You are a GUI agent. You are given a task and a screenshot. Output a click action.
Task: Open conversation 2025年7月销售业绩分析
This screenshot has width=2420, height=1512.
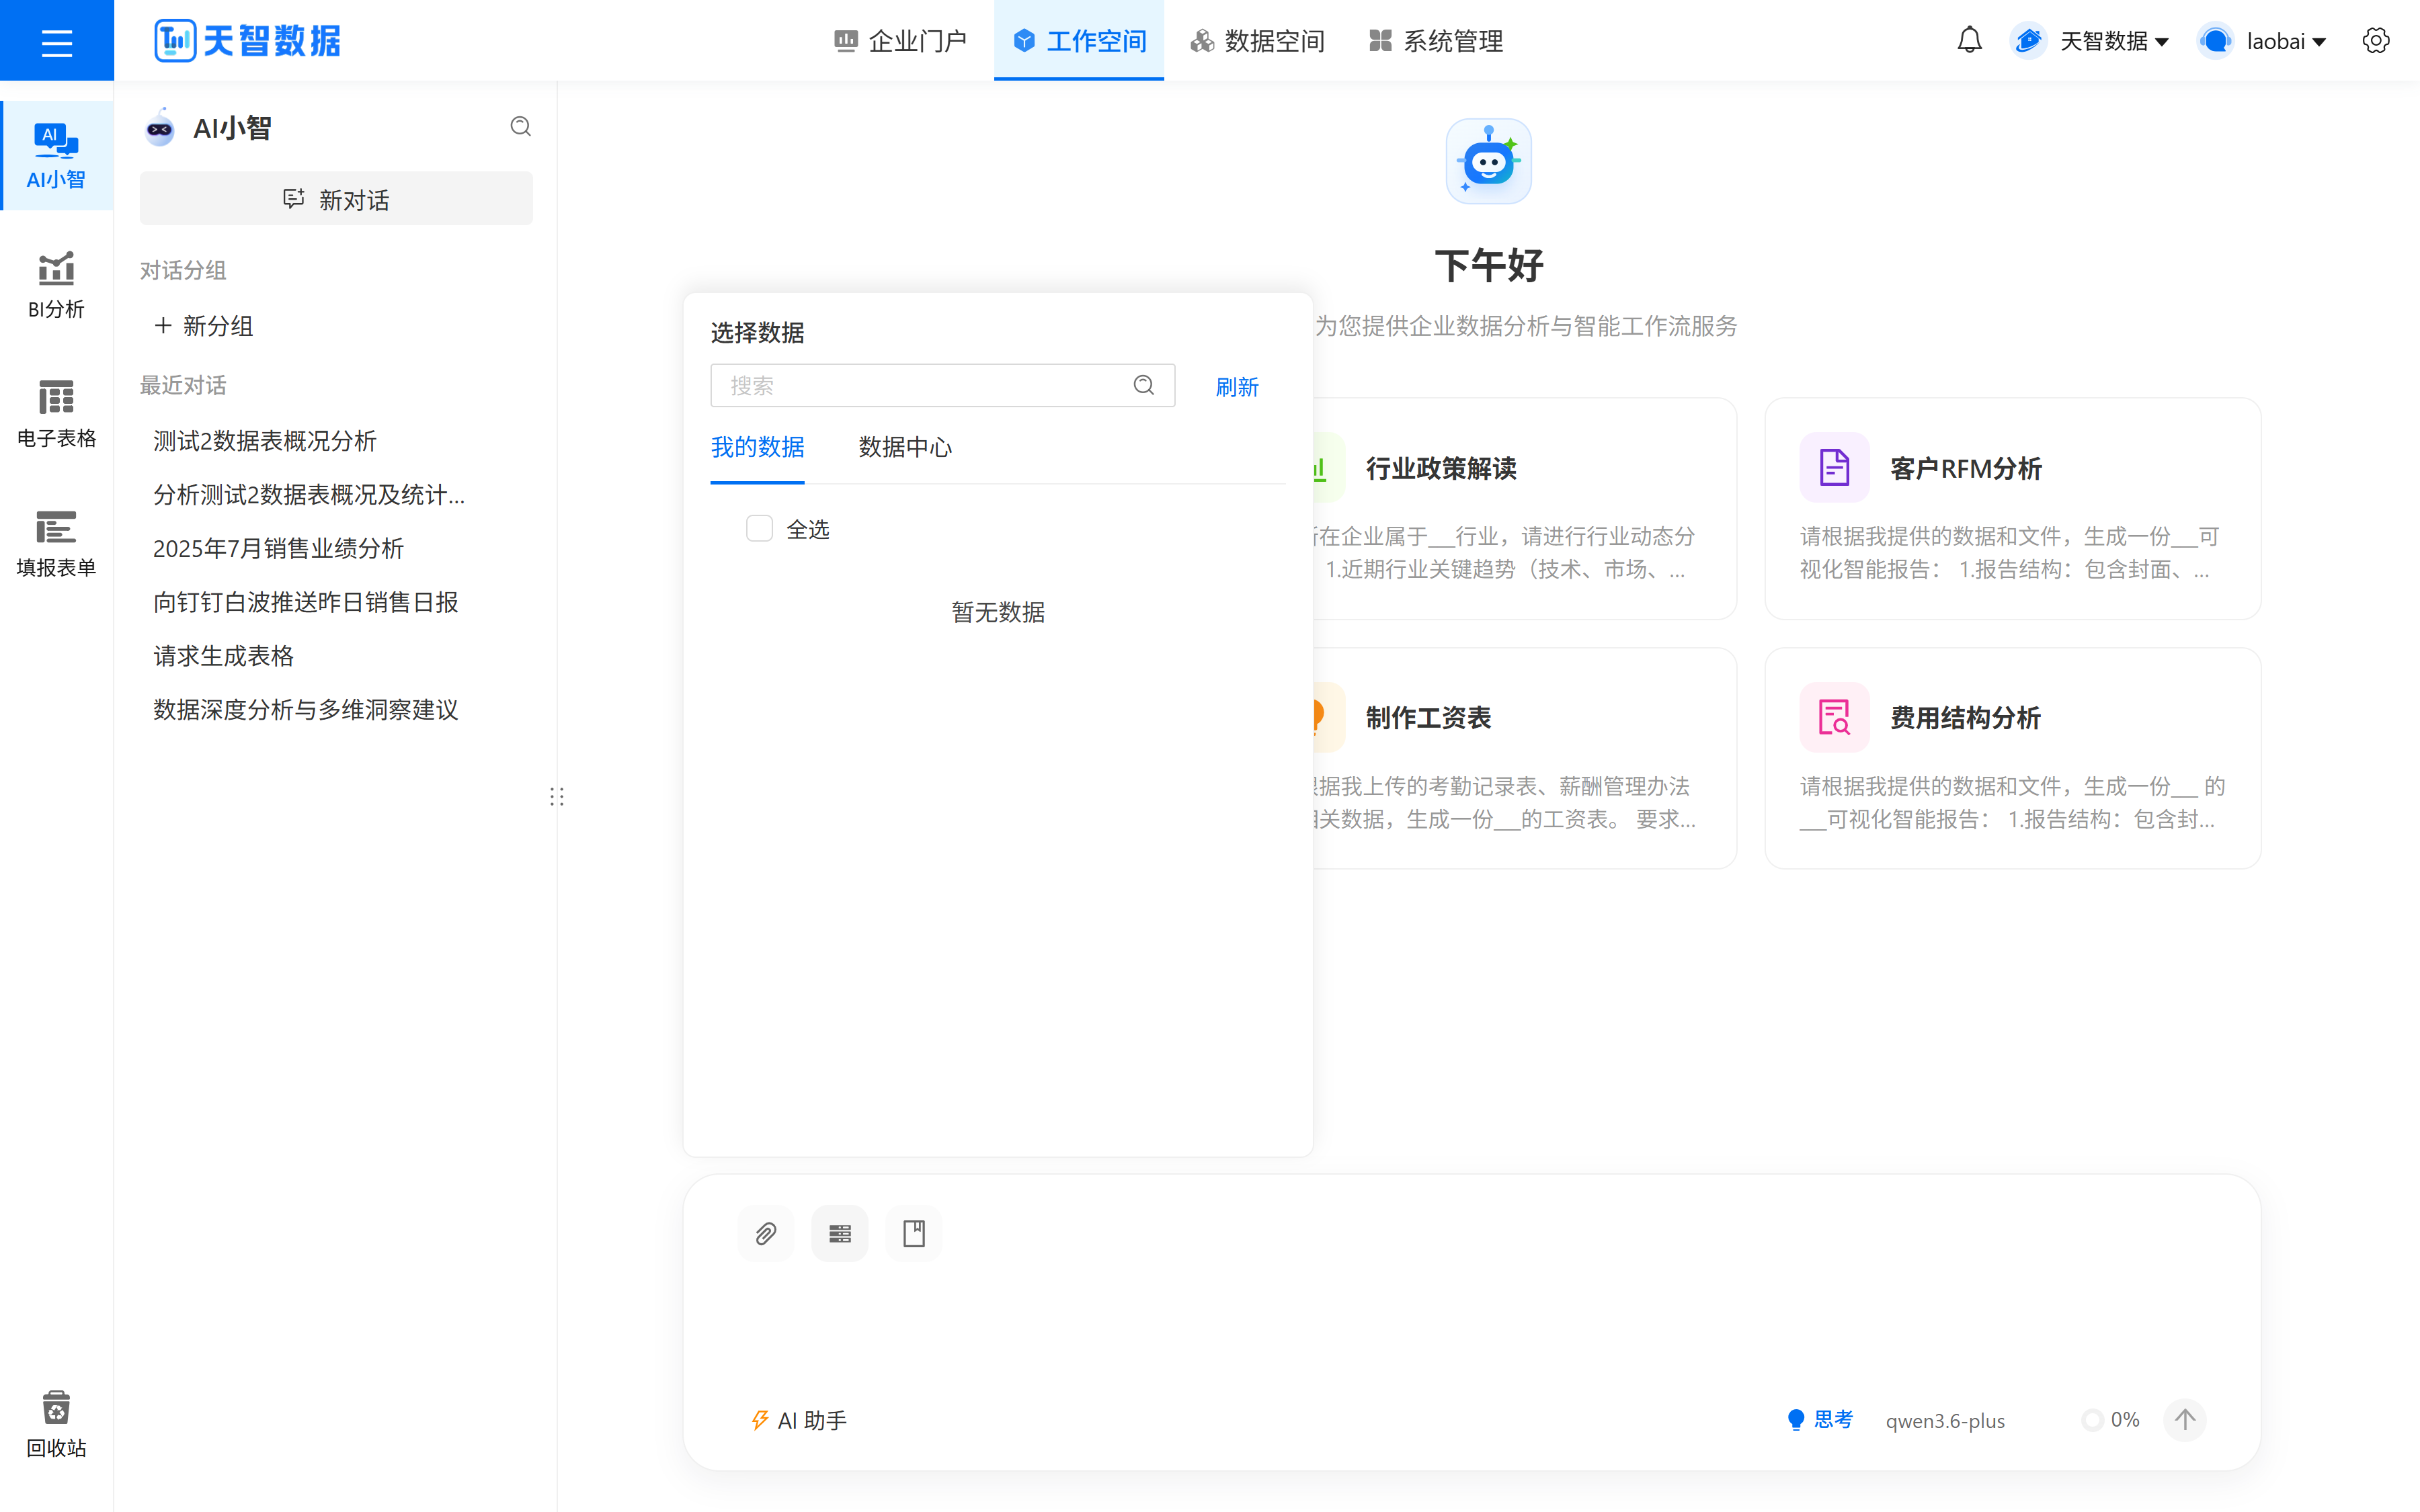click(278, 548)
